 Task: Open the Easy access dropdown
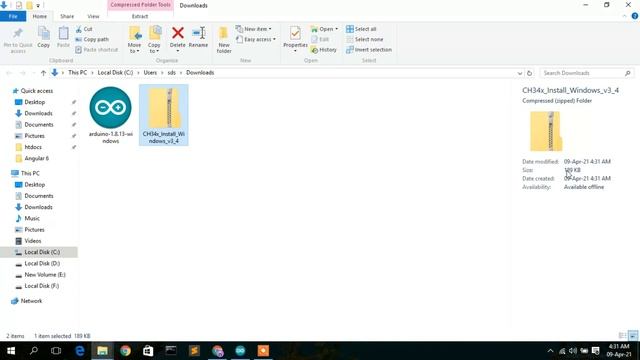pos(256,39)
